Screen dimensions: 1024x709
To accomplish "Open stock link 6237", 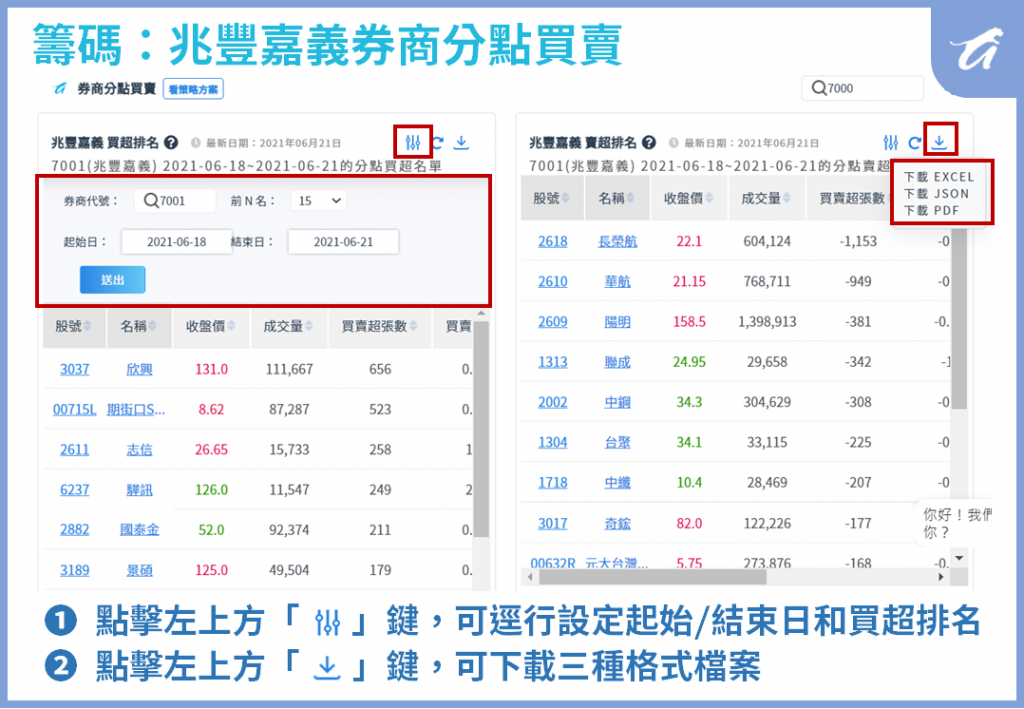I will (x=74, y=490).
